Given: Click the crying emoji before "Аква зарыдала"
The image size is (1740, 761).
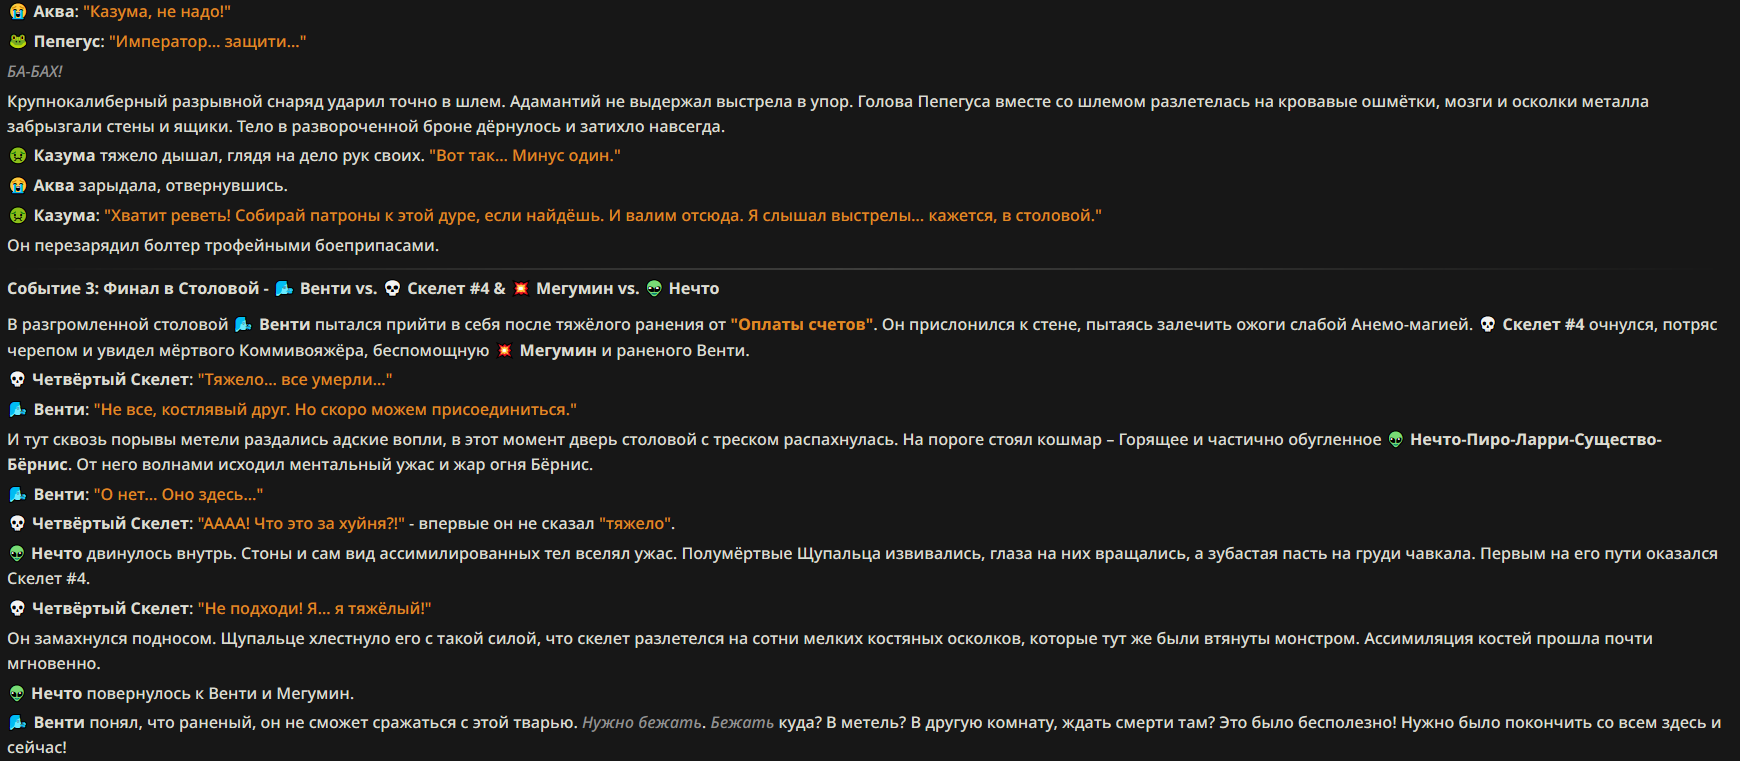Looking at the screenshot, I should [17, 186].
